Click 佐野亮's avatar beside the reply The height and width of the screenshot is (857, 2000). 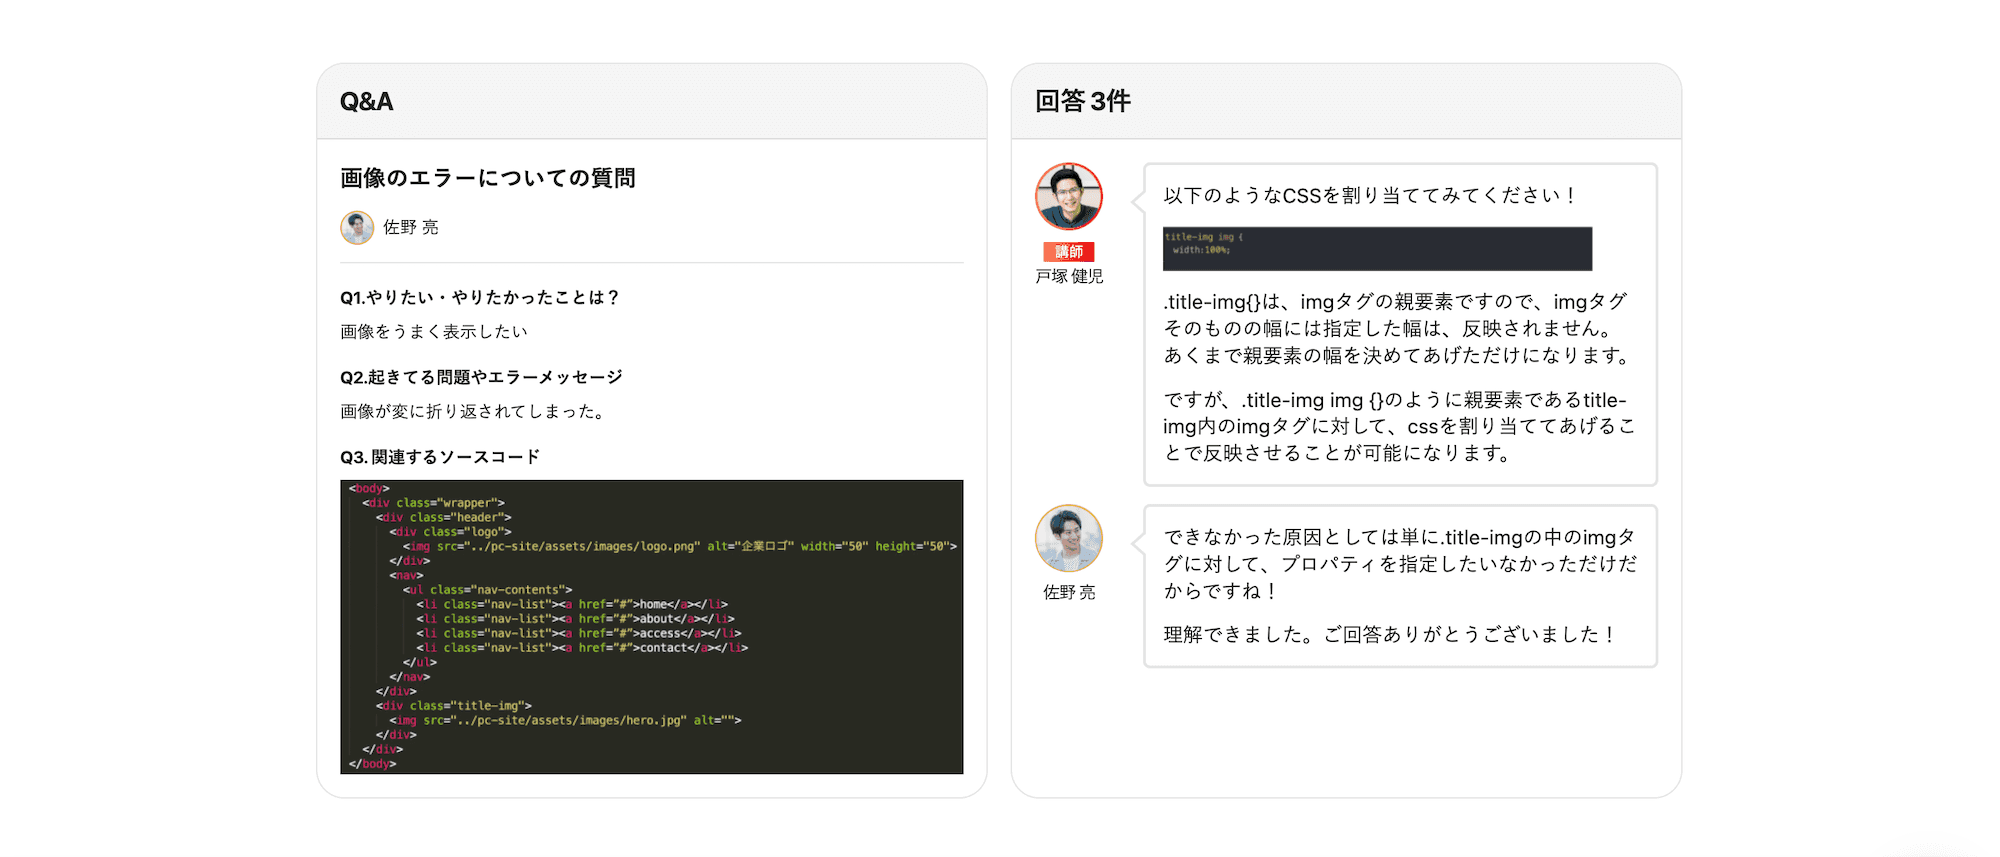tap(1069, 538)
